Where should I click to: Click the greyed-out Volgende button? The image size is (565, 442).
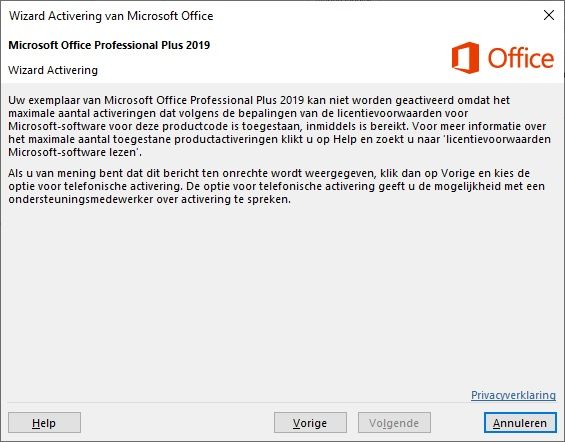(394, 423)
